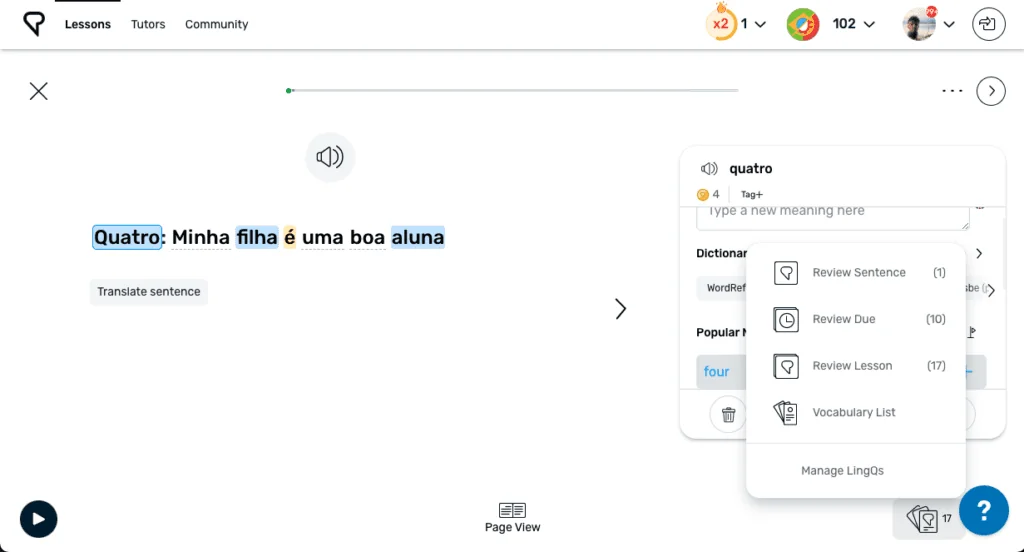Click the highlighted word aluna in sentence
This screenshot has width=1024, height=552.
(417, 237)
